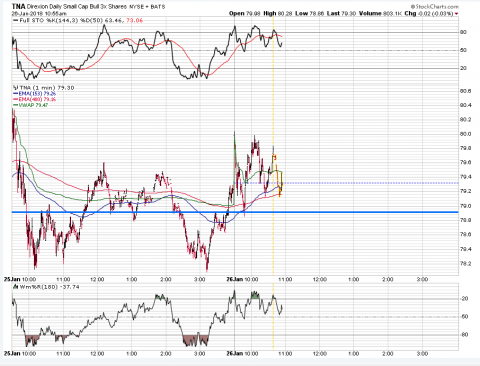Click the 79.2 price axis label
This screenshot has width=480, height=366.
click(x=466, y=191)
